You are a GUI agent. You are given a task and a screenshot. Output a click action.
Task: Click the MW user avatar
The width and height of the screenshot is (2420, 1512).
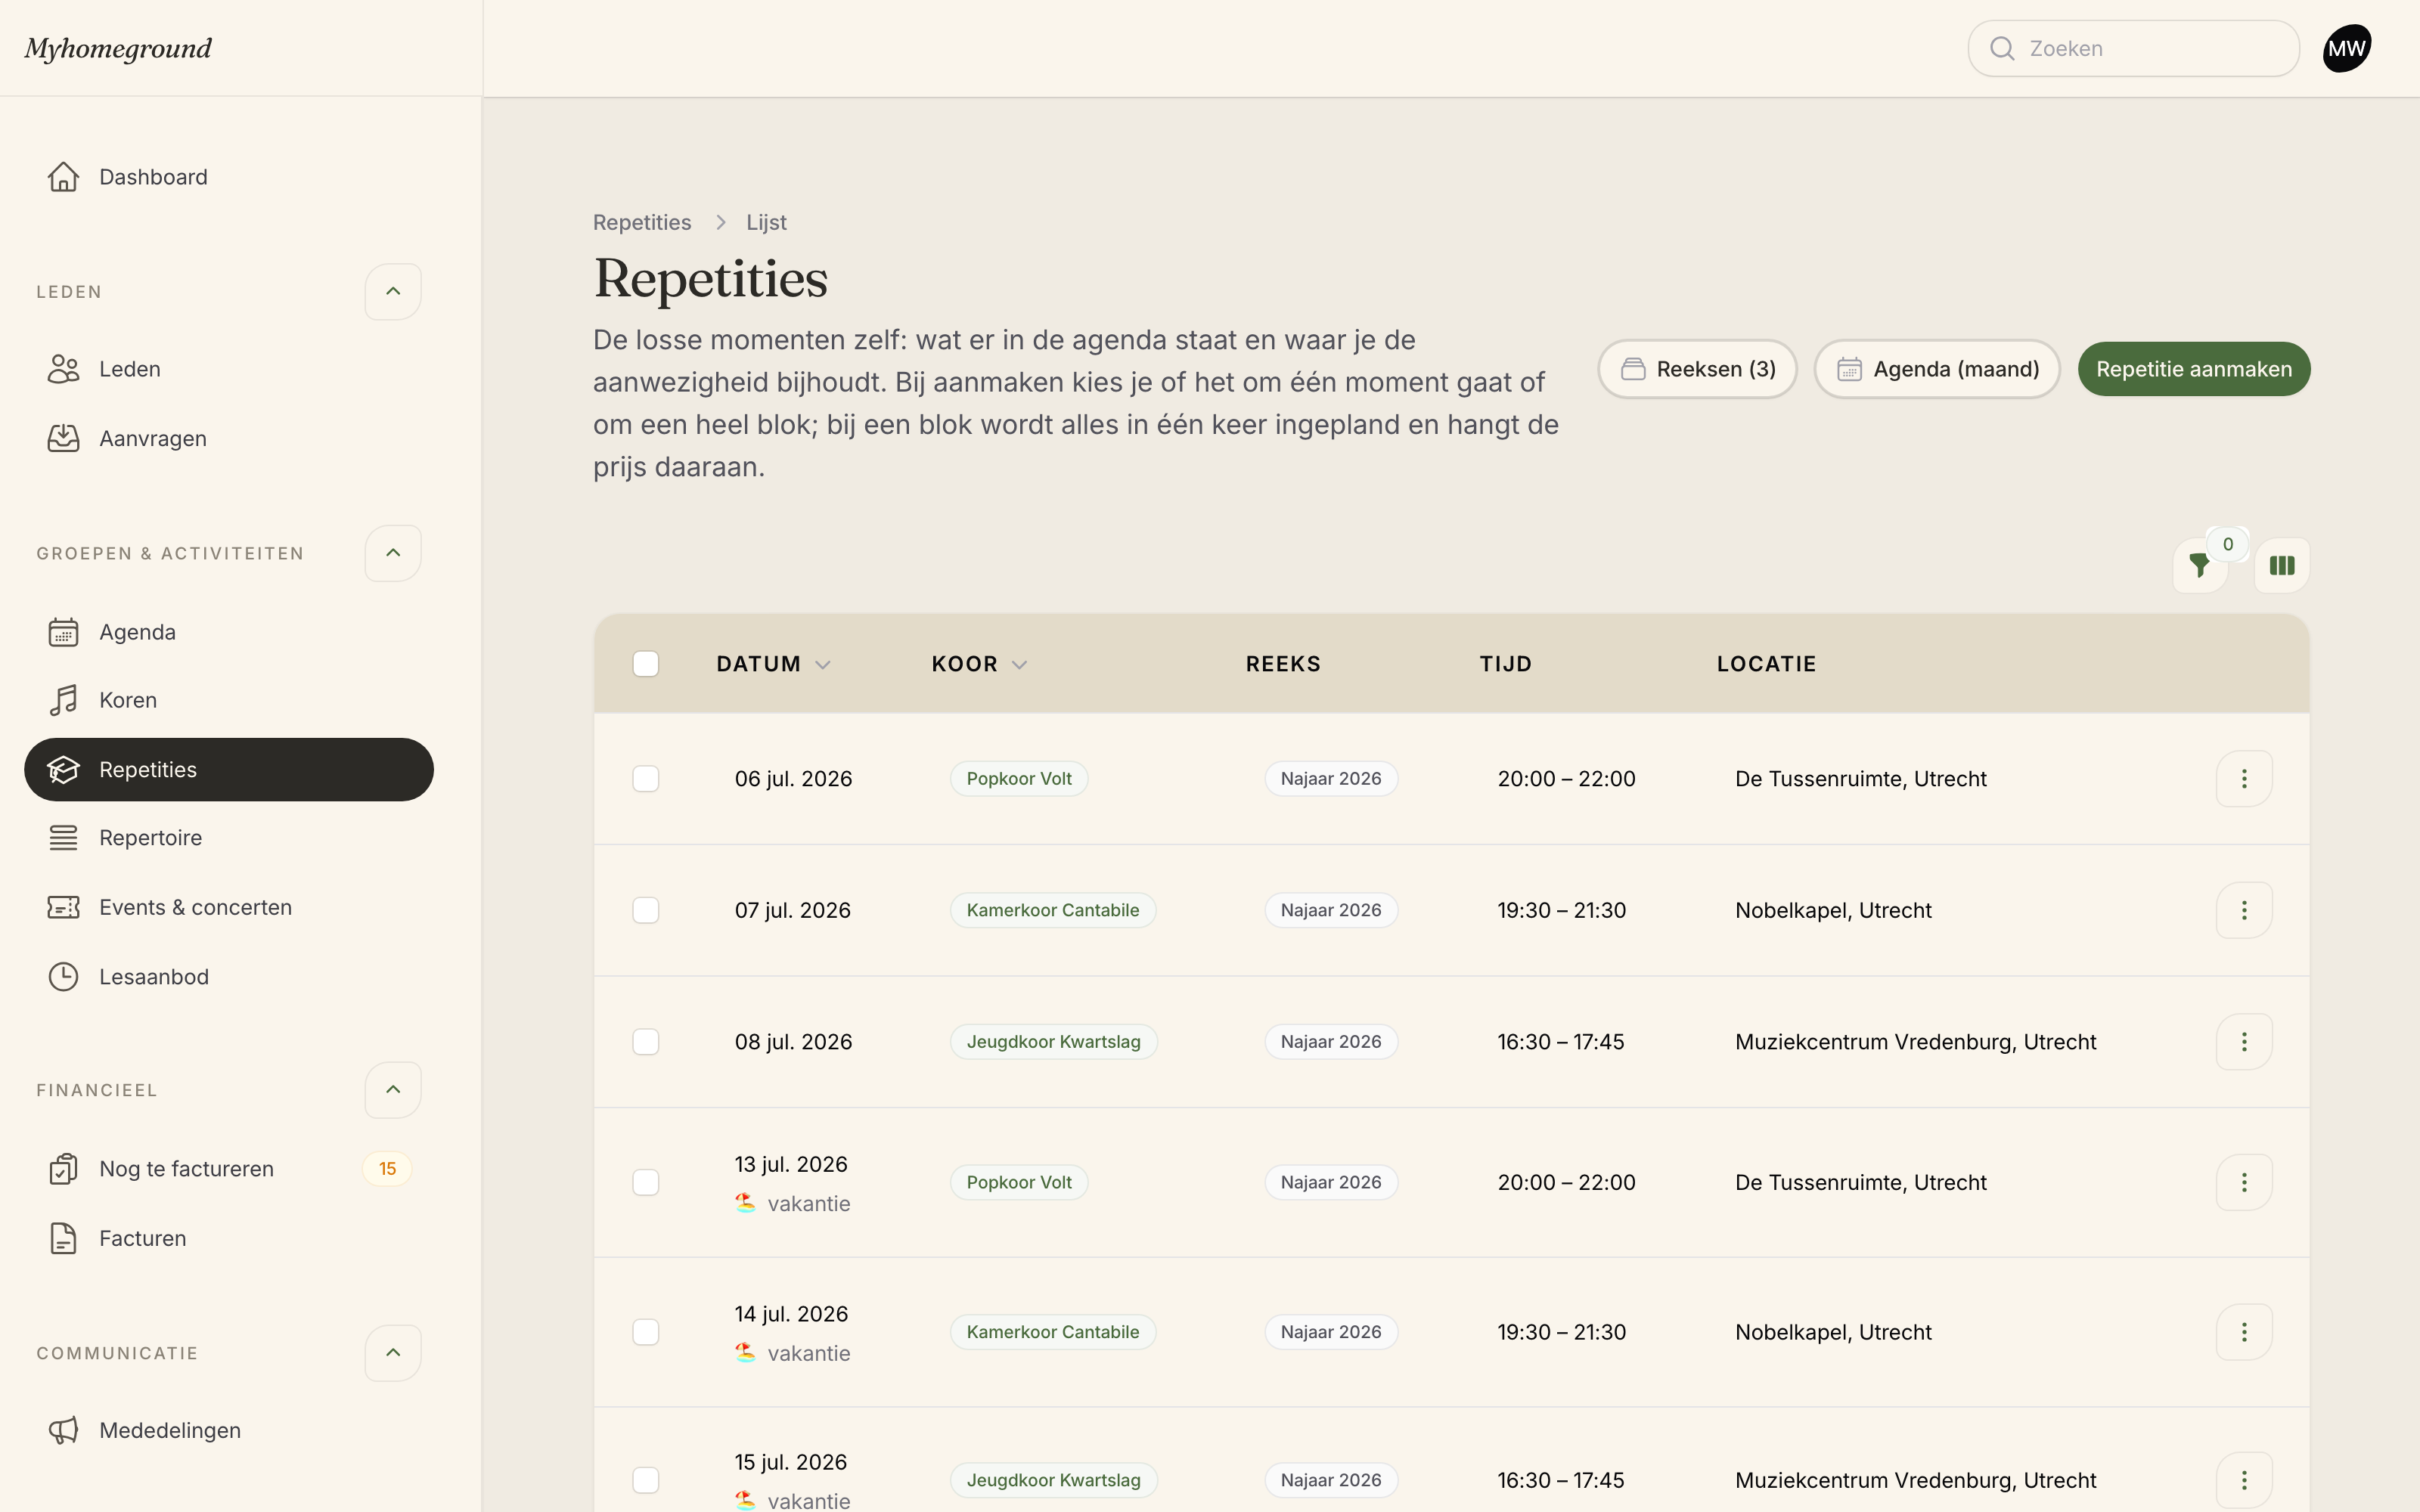pyautogui.click(x=2346, y=48)
